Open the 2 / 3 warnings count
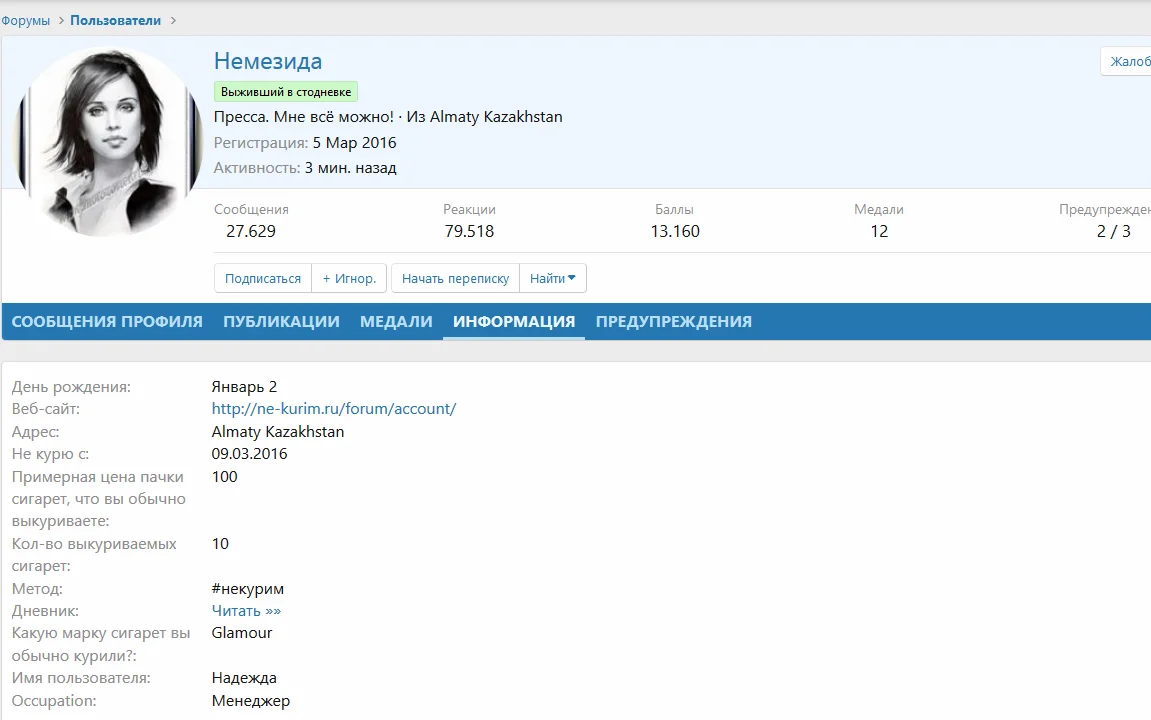 [x=1113, y=231]
